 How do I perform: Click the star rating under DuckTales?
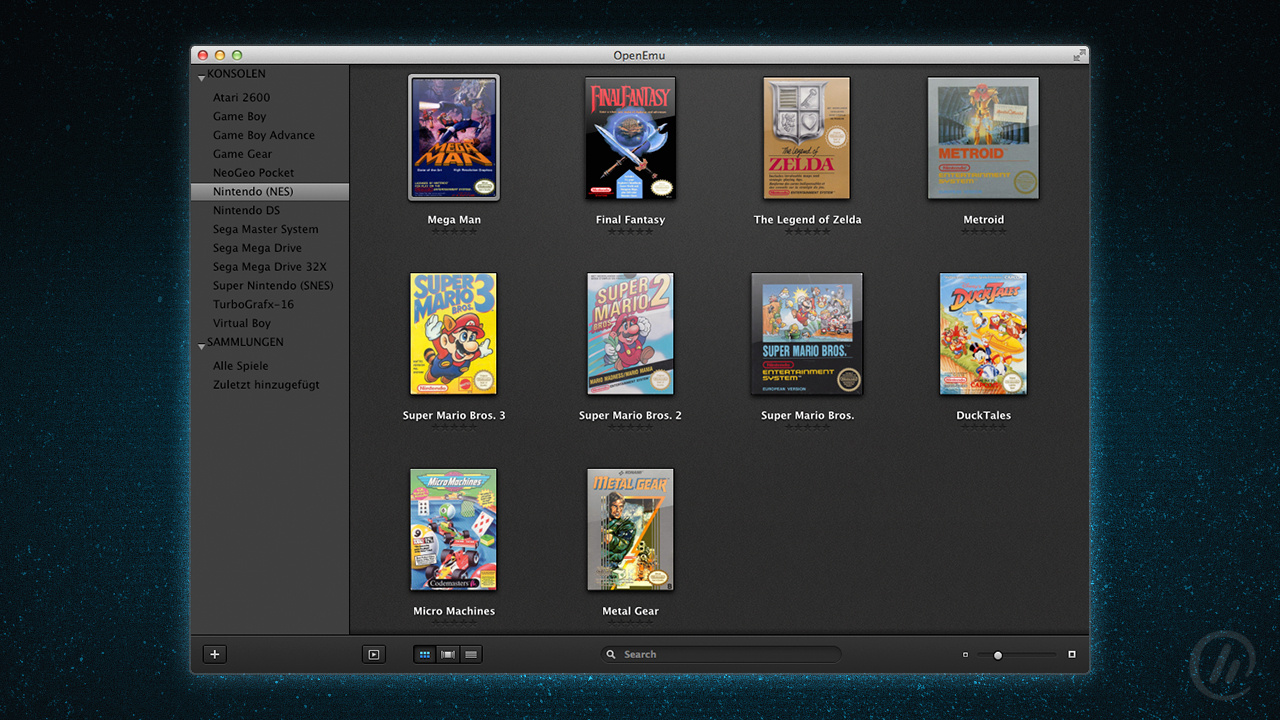pos(983,427)
